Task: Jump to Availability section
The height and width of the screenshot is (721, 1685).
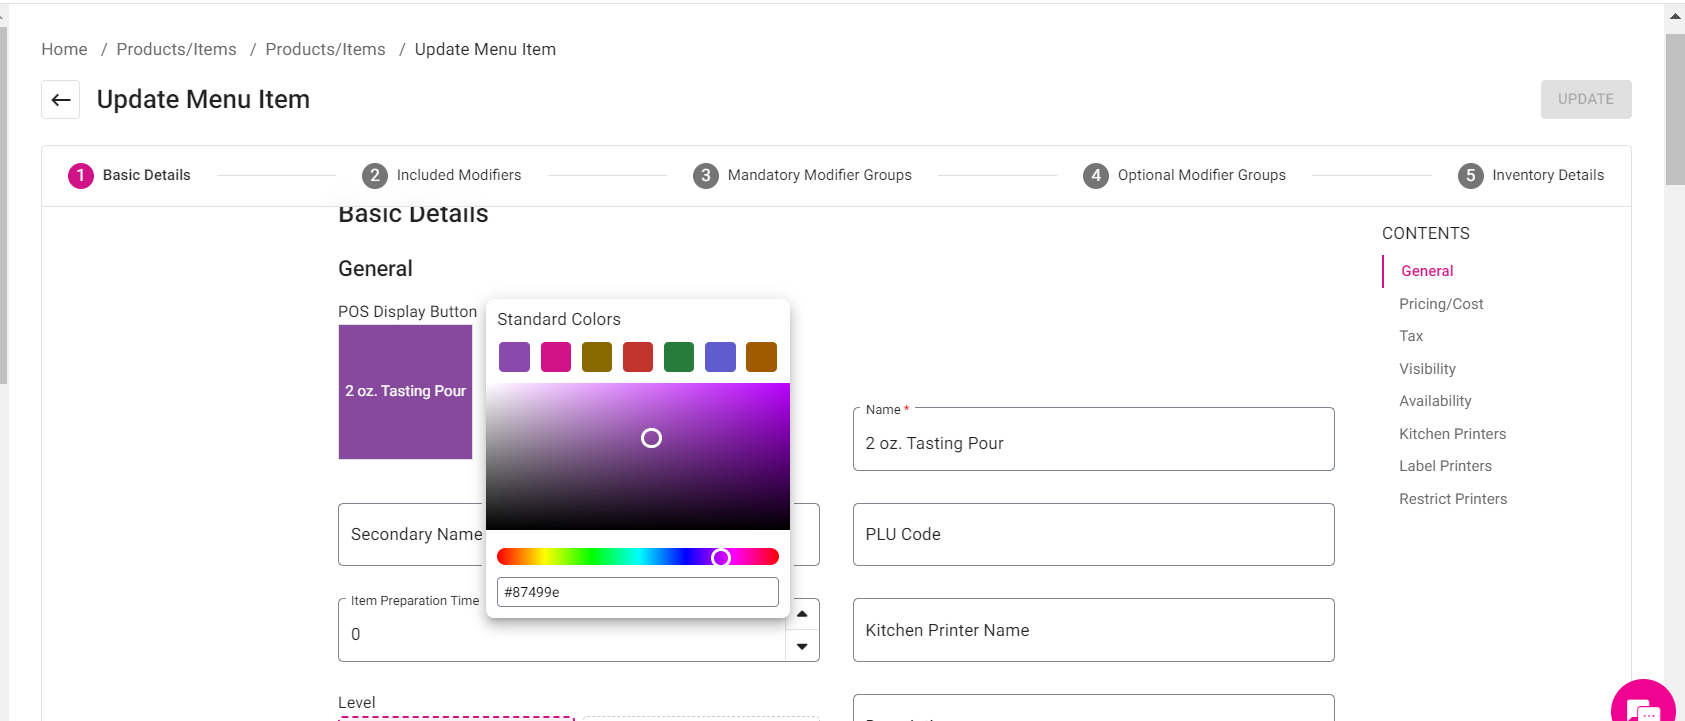Action: (x=1435, y=401)
